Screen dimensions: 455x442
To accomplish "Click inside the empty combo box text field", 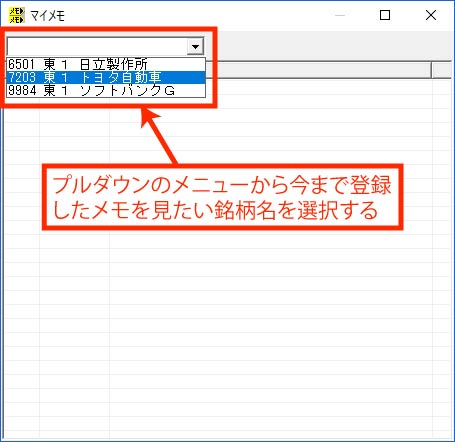I will (97, 46).
